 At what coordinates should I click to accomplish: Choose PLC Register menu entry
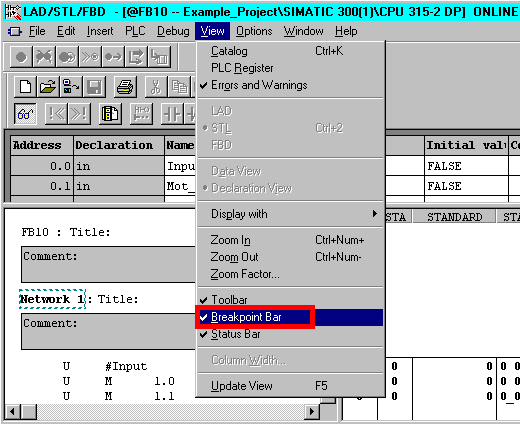tap(290, 68)
